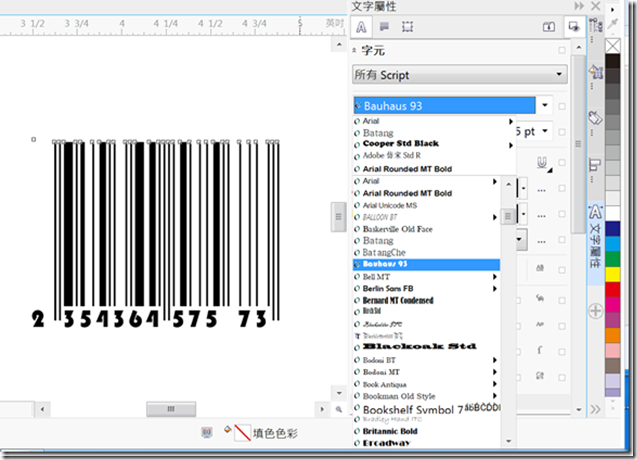The width and height of the screenshot is (637, 460).
Task: Click the Bauhaus 93 font name field
Action: pyautogui.click(x=444, y=106)
